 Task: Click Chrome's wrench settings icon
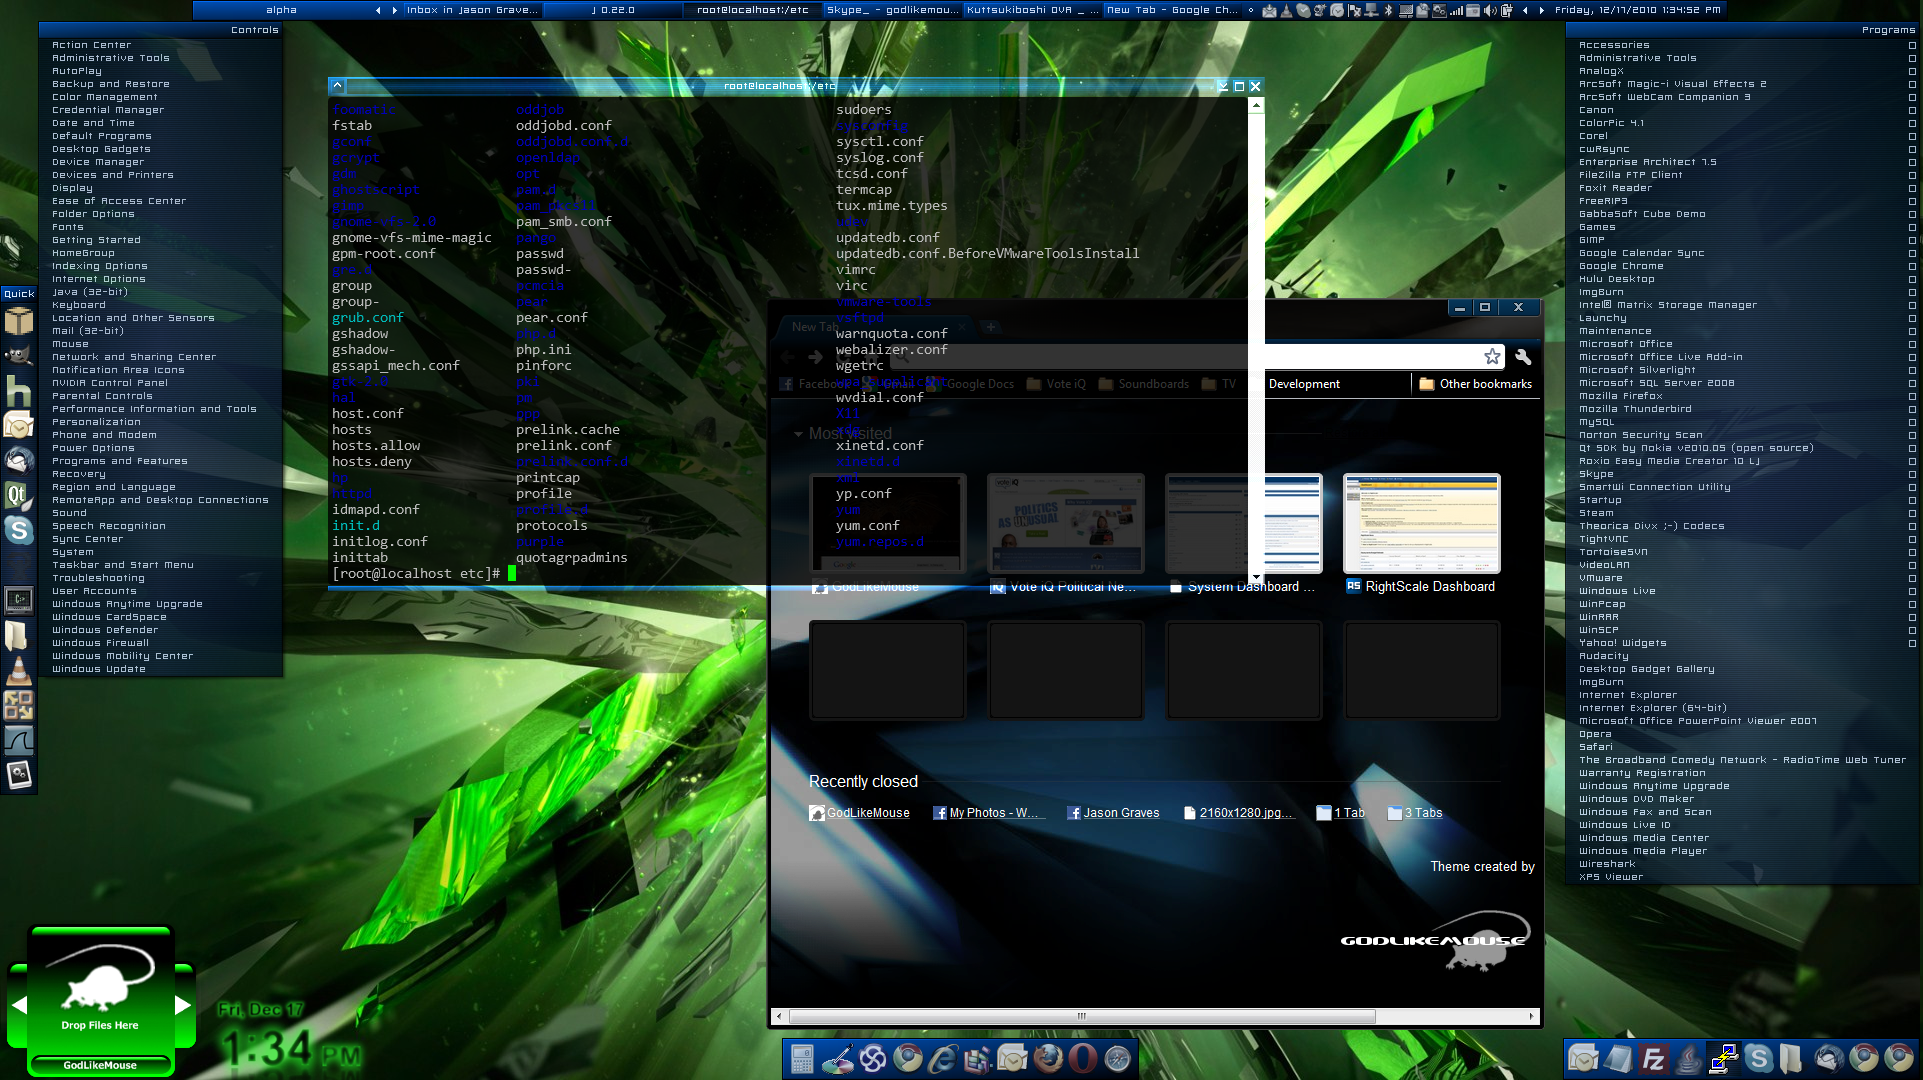pyautogui.click(x=1523, y=357)
